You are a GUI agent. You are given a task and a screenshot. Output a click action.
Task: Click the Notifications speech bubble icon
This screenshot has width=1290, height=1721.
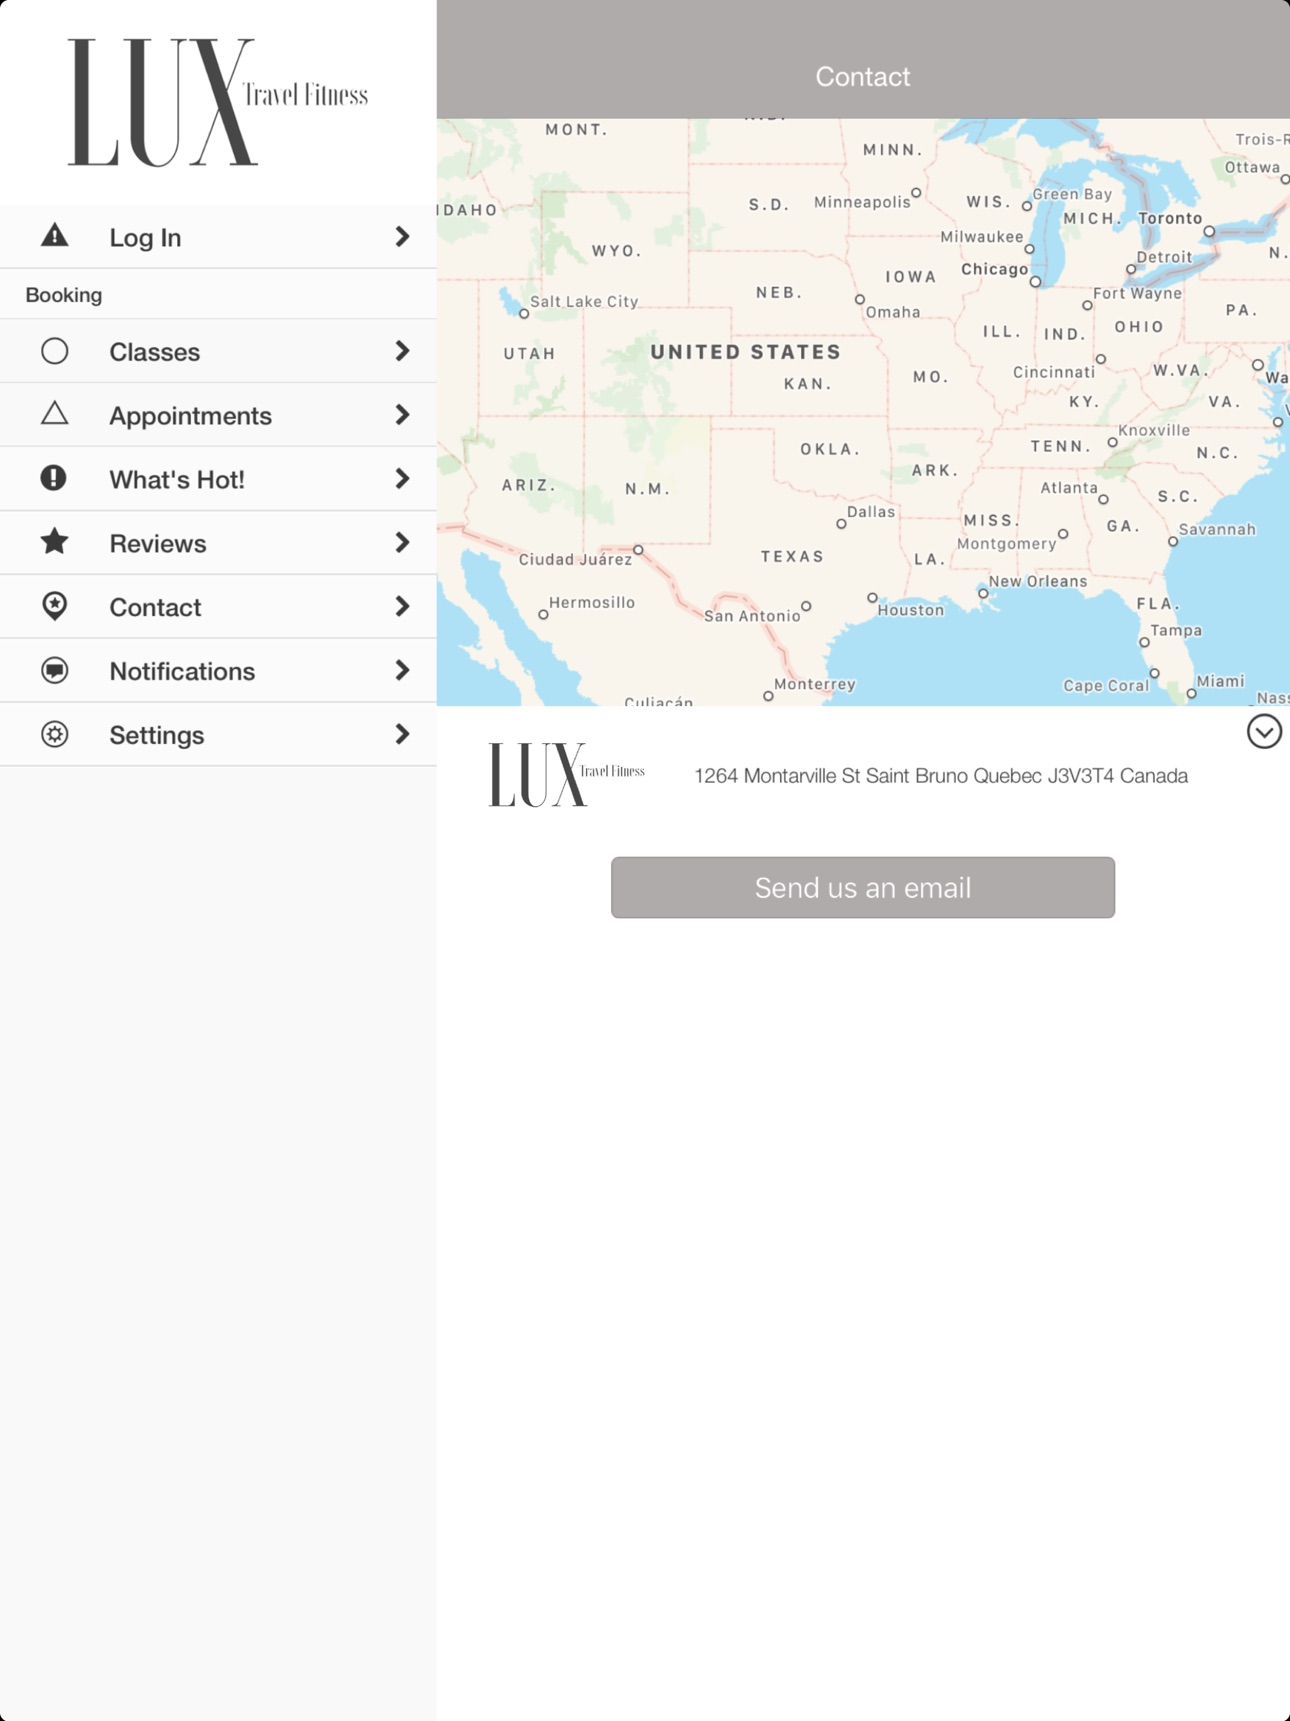coord(54,670)
